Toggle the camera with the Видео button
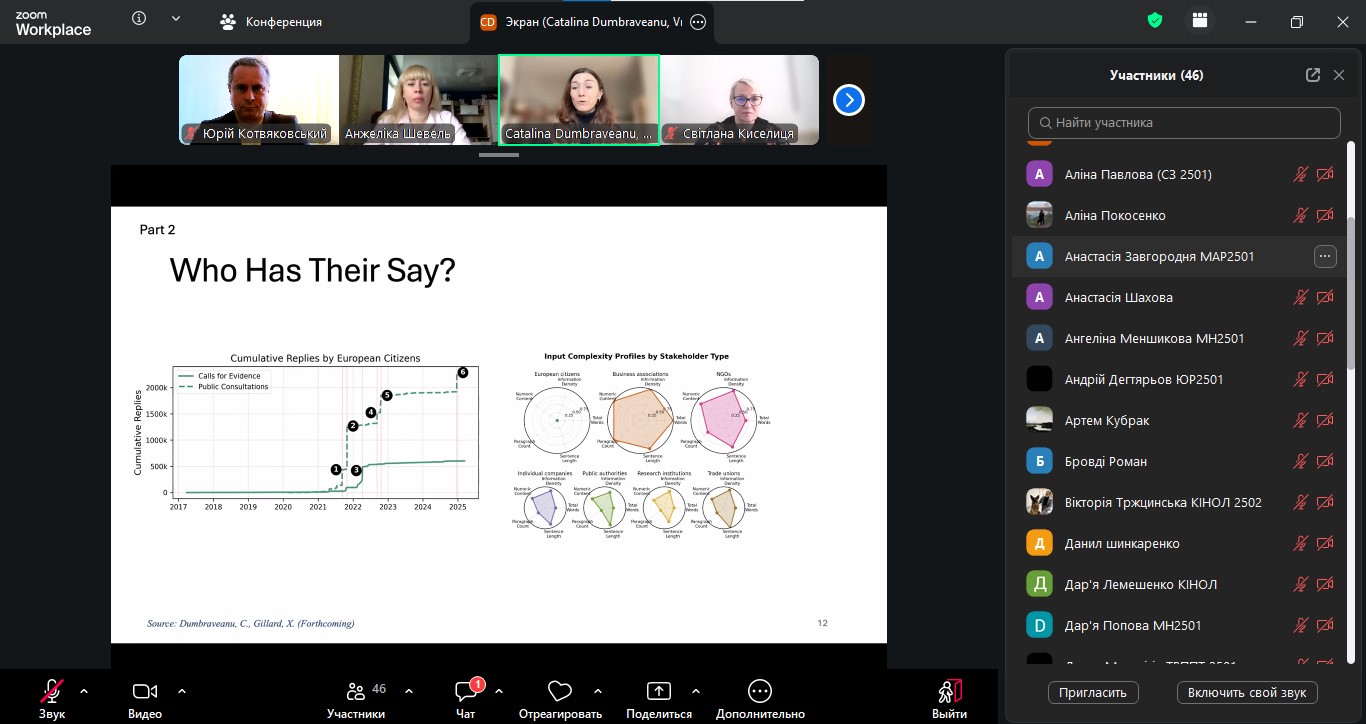Viewport: 1366px width, 724px height. pyautogui.click(x=145, y=691)
